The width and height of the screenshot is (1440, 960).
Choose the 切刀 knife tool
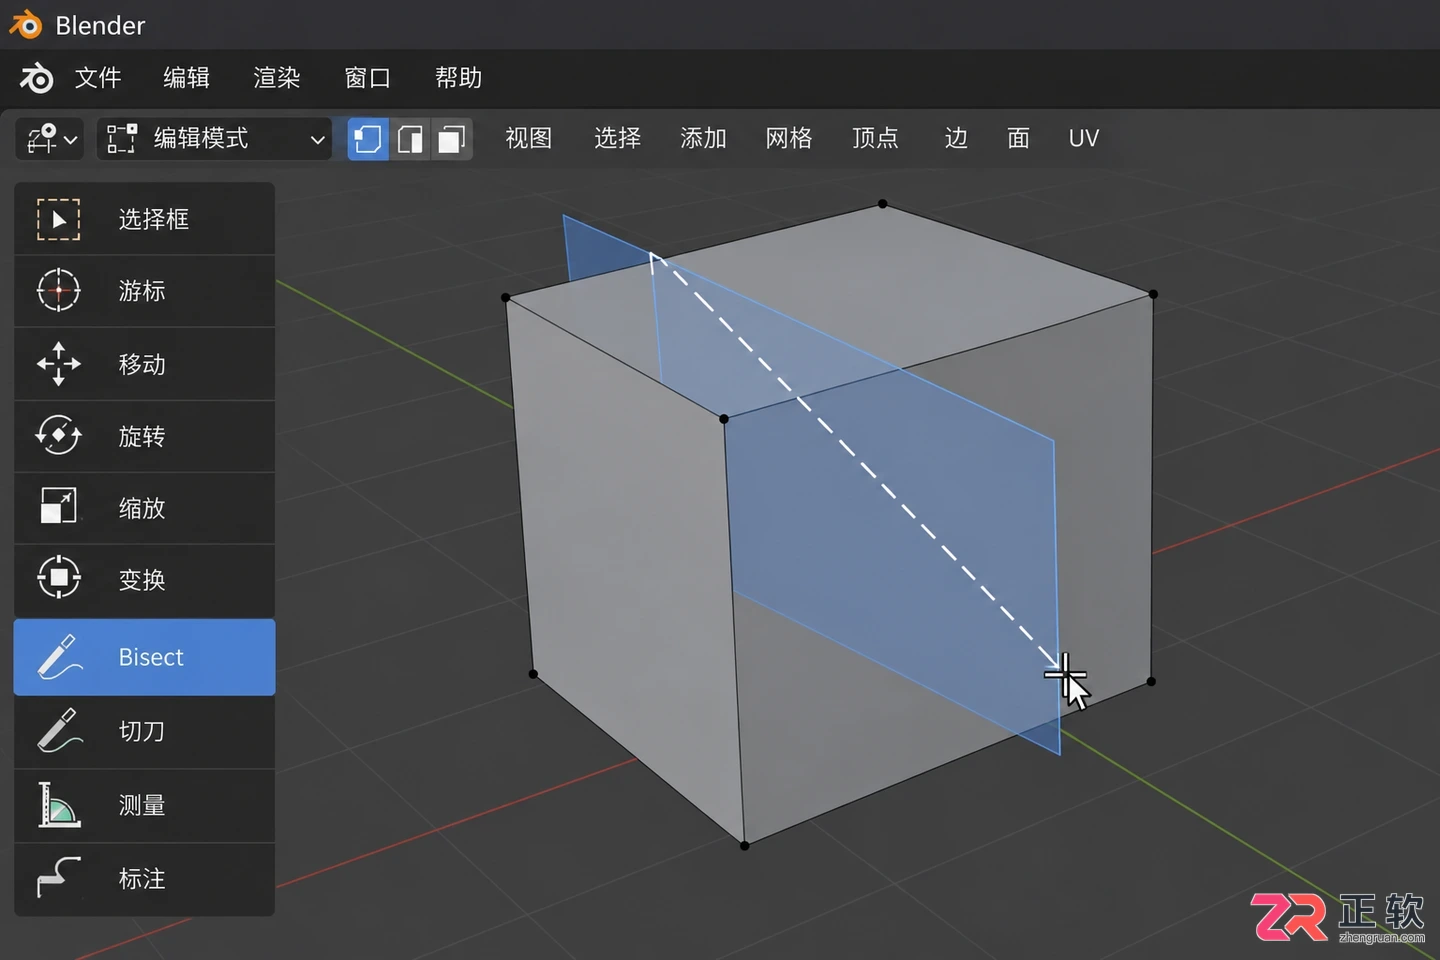coord(144,732)
